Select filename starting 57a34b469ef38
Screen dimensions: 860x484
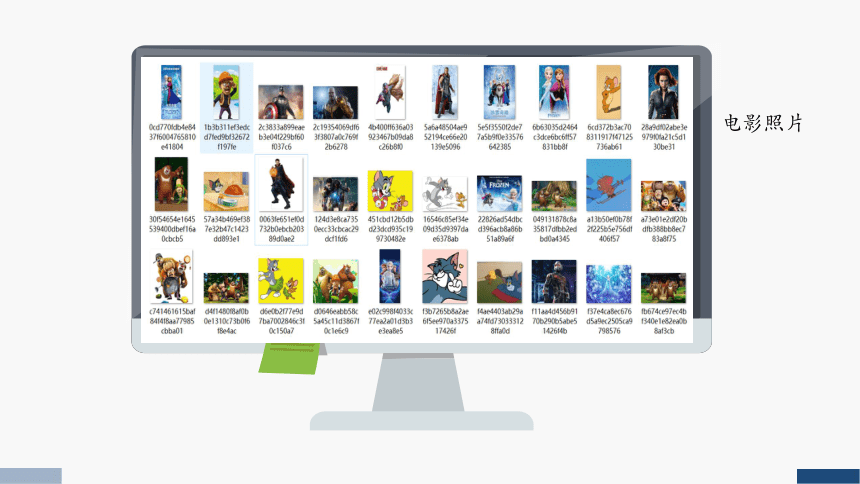point(226,229)
